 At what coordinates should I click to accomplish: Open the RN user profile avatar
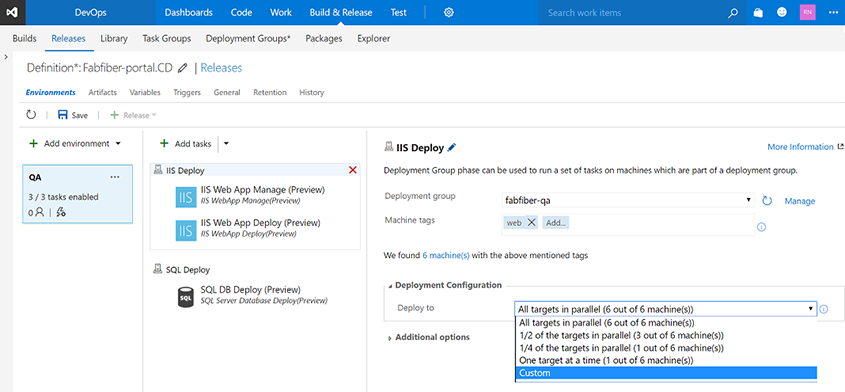coord(807,12)
